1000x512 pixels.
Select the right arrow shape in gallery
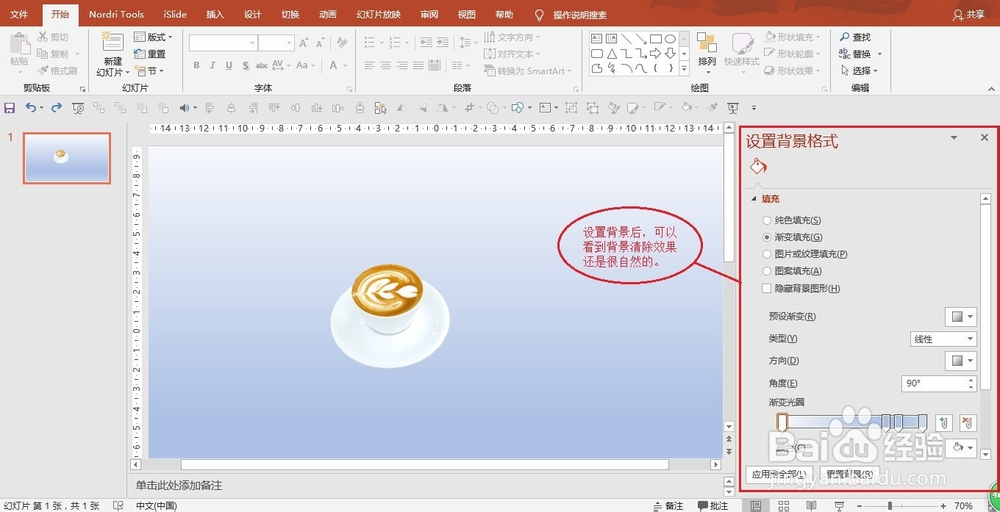click(x=656, y=54)
